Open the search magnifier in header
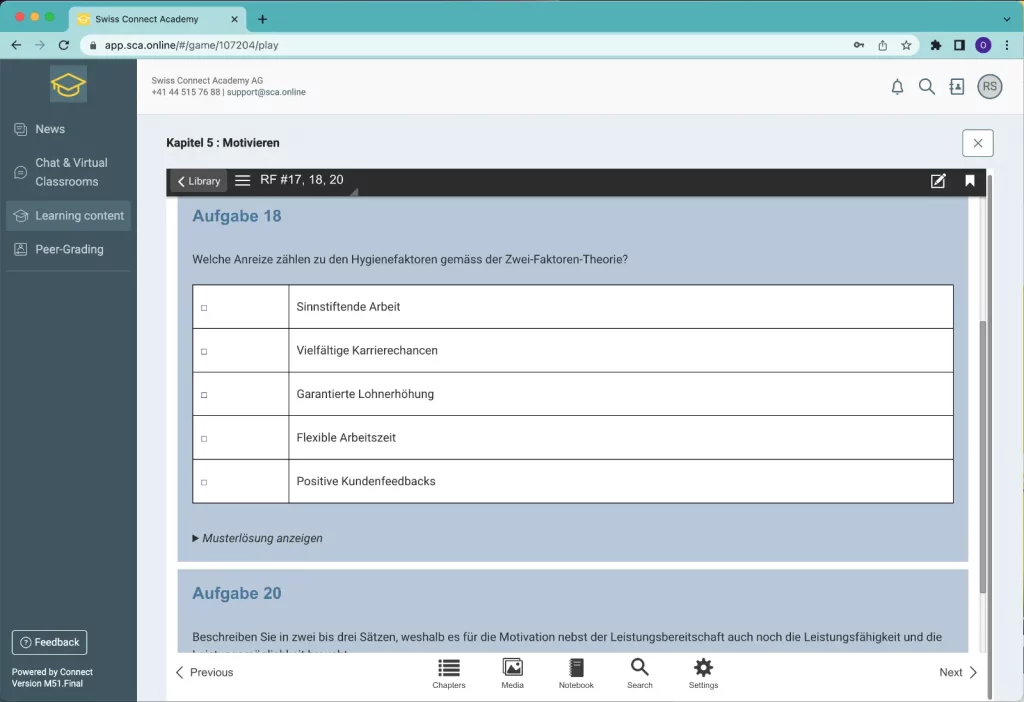Viewport: 1024px width, 702px height. pyautogui.click(x=927, y=87)
